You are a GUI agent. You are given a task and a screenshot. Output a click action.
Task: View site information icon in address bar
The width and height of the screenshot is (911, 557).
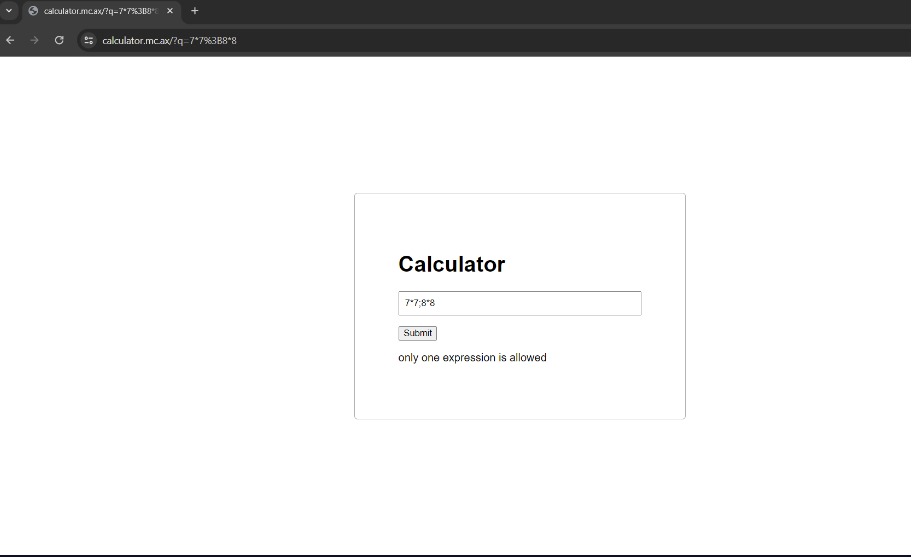click(88, 40)
